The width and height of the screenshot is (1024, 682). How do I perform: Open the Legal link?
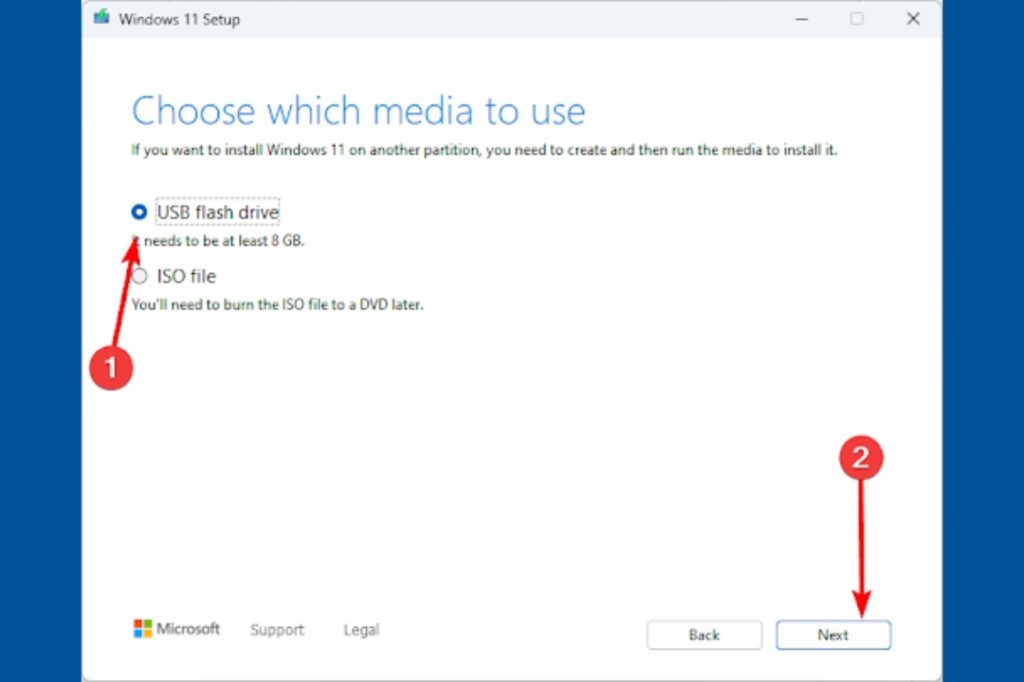coord(361,630)
